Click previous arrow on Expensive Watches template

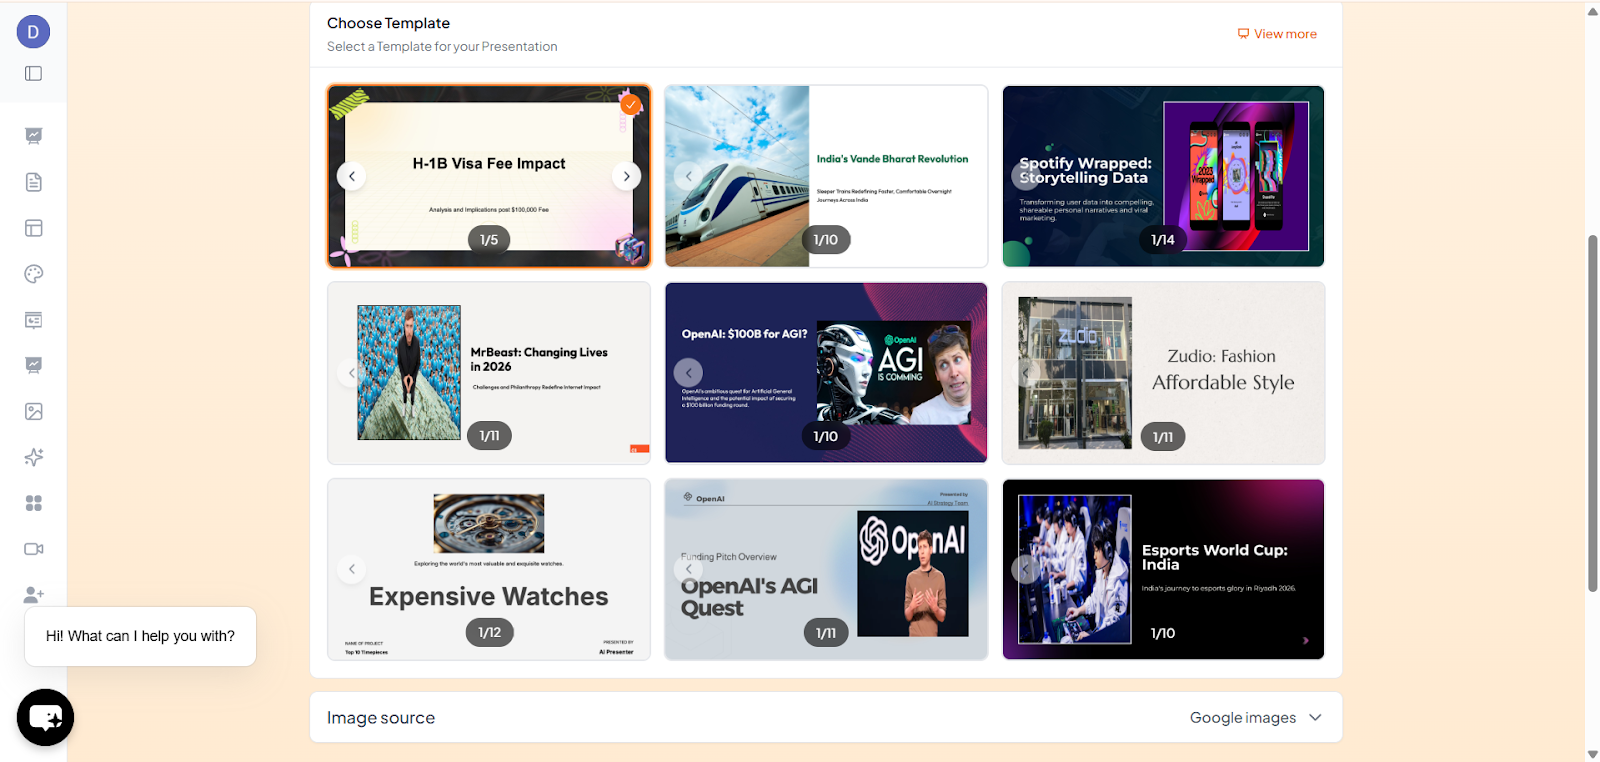[x=351, y=569]
